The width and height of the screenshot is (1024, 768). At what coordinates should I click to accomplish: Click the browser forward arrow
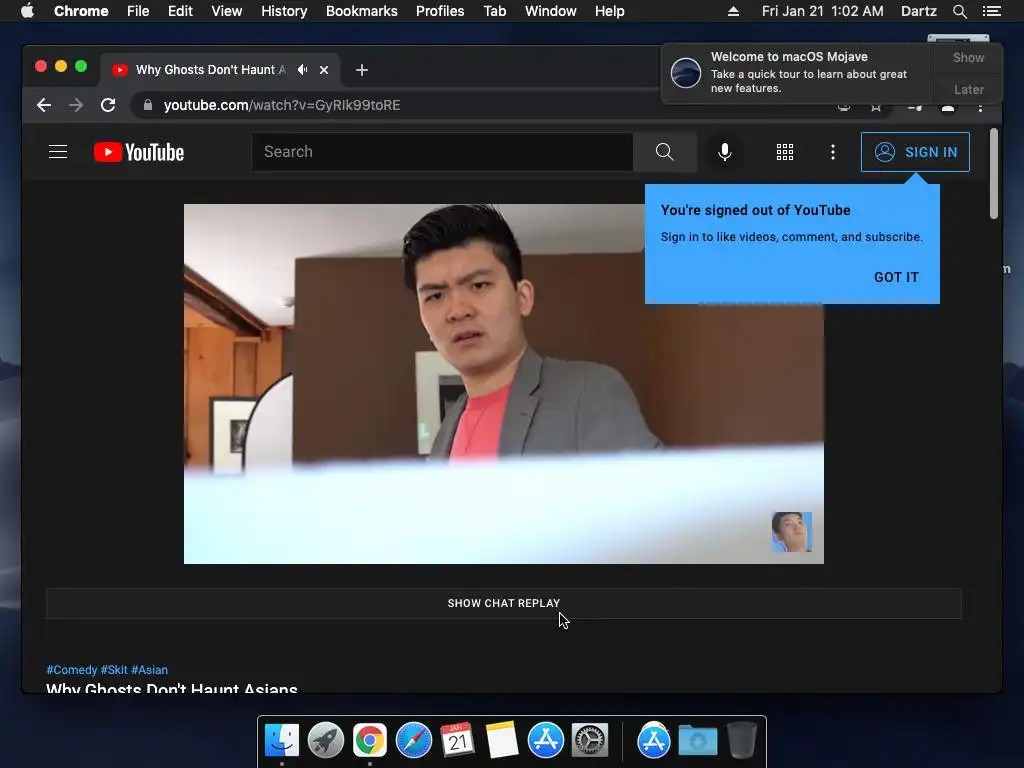[76, 105]
